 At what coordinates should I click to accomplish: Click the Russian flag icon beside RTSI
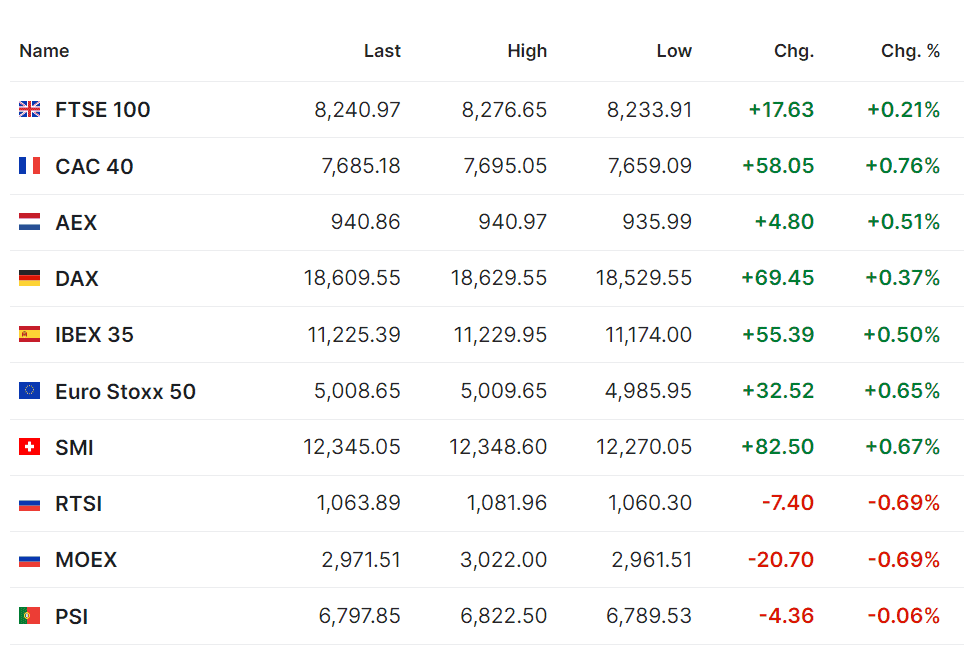[x=30, y=505]
